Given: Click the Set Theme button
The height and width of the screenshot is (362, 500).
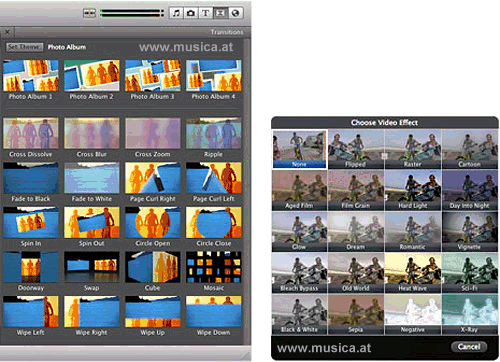Looking at the screenshot, I should coord(25,47).
